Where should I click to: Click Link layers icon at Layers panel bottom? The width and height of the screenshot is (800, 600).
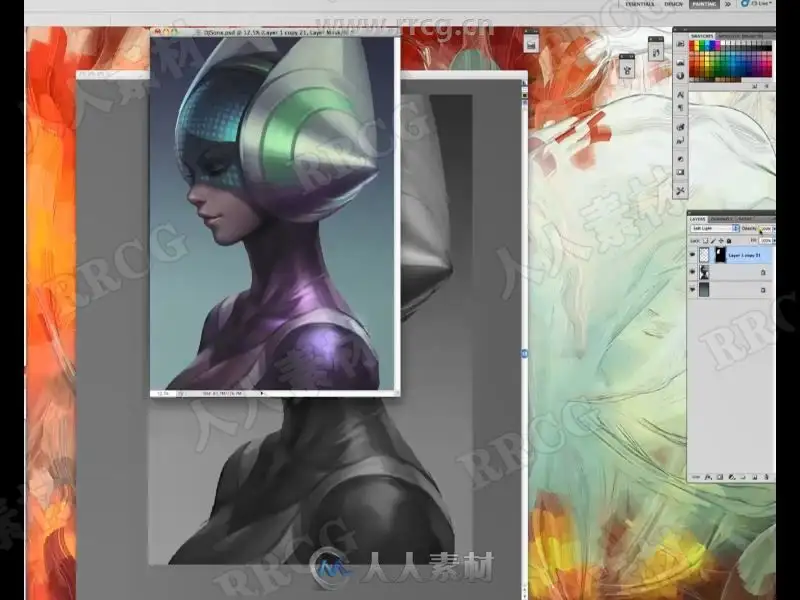[696, 477]
